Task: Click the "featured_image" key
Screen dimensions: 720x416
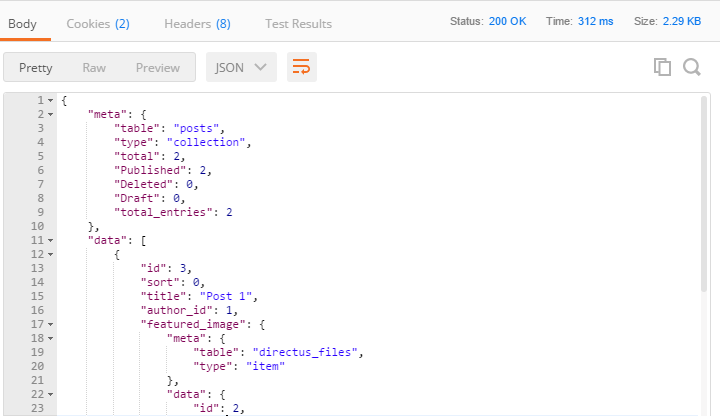Action: click(x=193, y=324)
